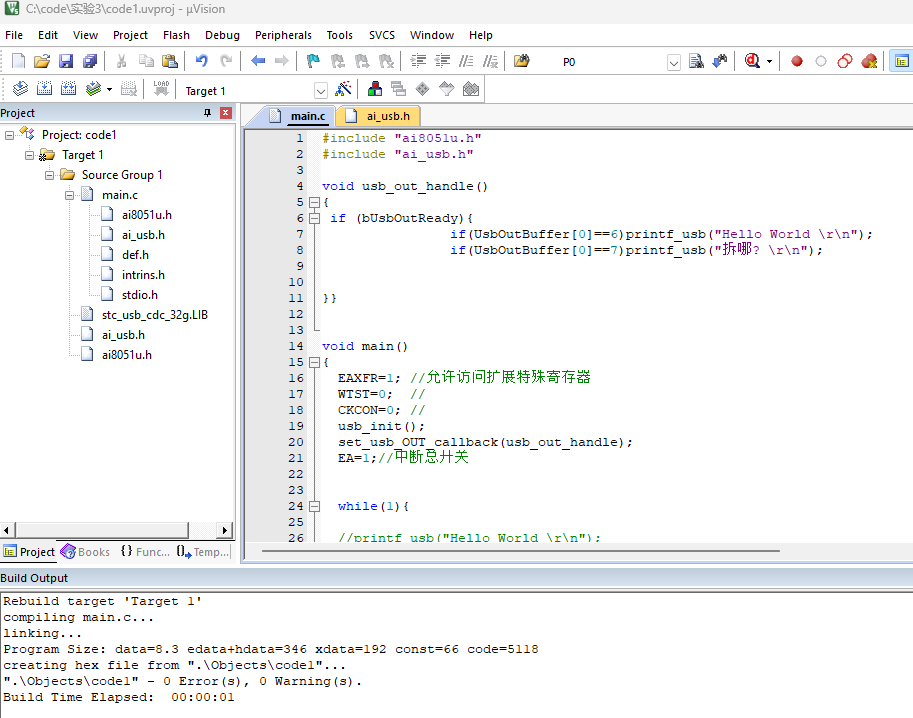Enable/disable breakpoint hollow circle icon
The width and height of the screenshot is (913, 718).
821,61
